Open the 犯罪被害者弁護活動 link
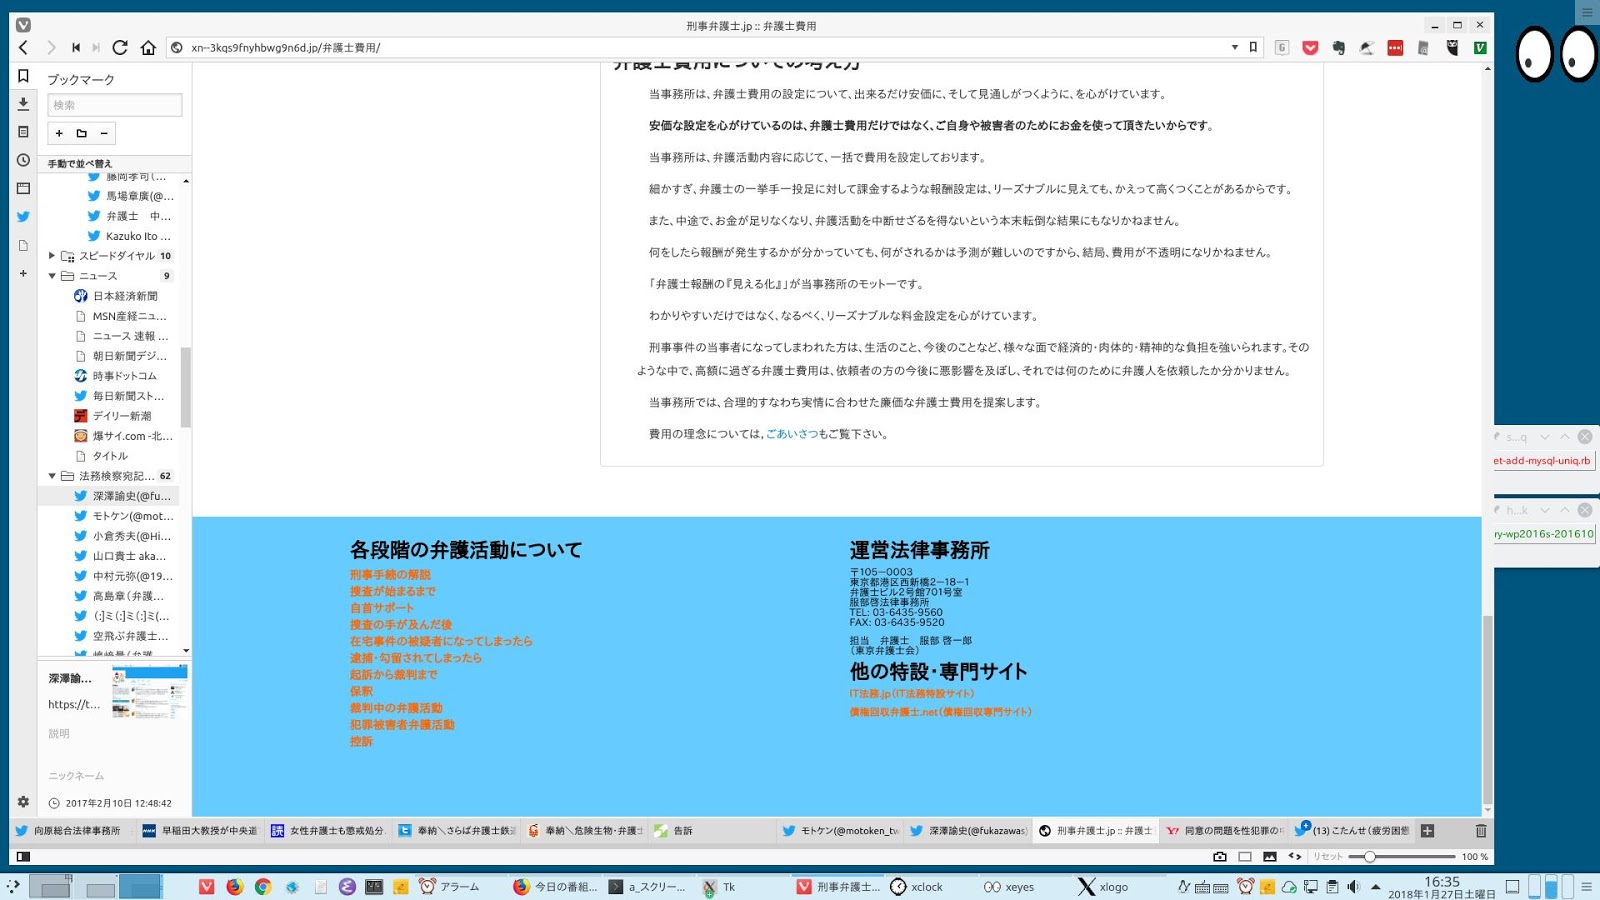Image resolution: width=1600 pixels, height=900 pixels. click(x=402, y=725)
